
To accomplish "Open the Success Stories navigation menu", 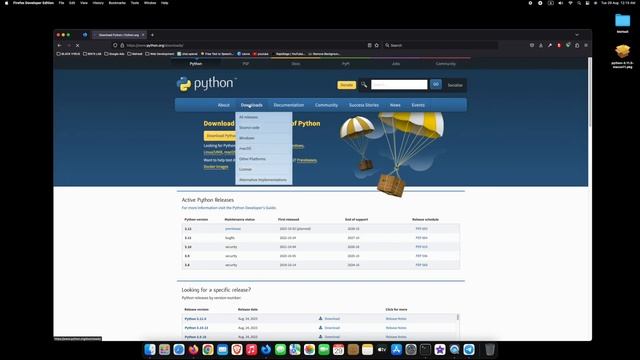I will [364, 105].
